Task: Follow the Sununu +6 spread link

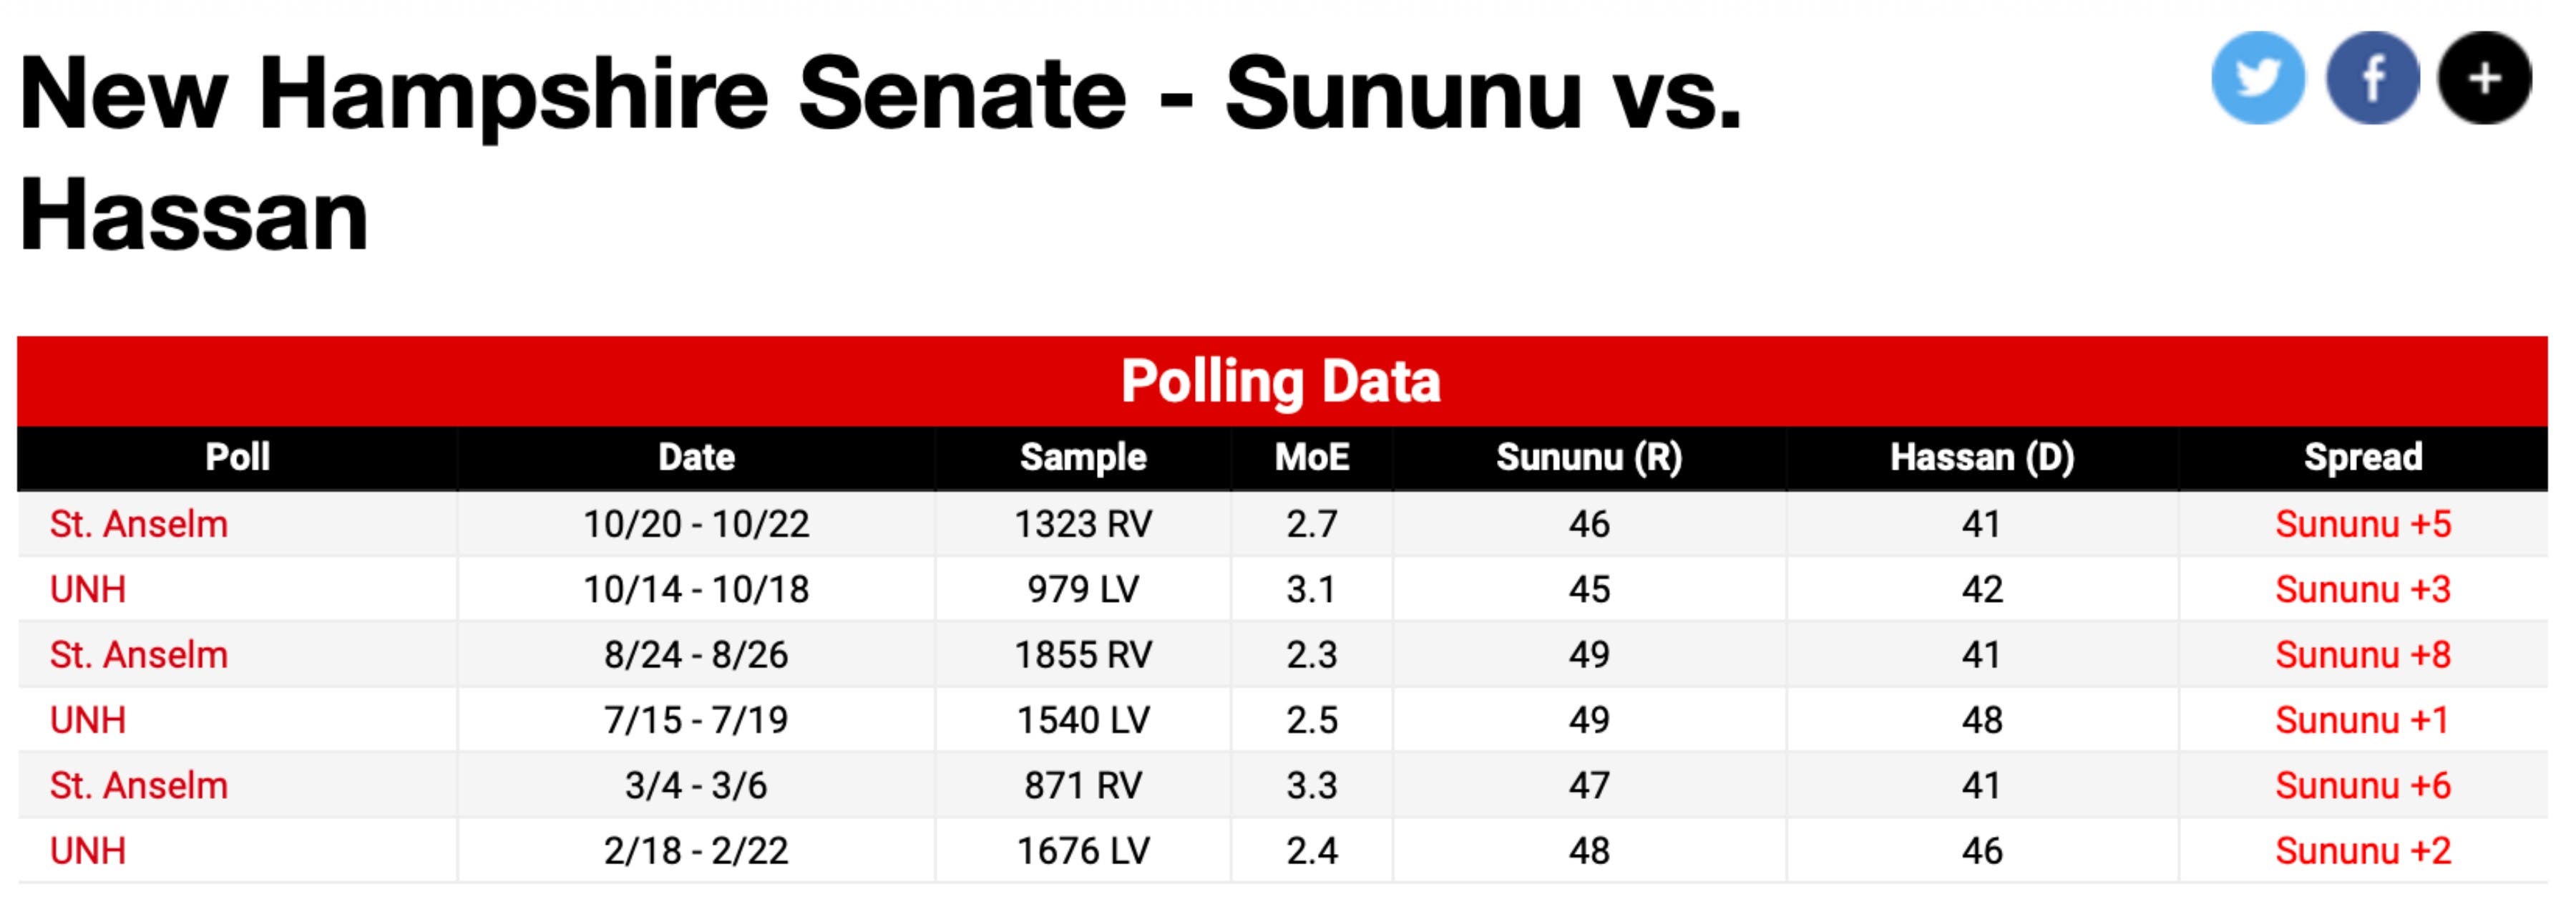Action: click(2362, 786)
